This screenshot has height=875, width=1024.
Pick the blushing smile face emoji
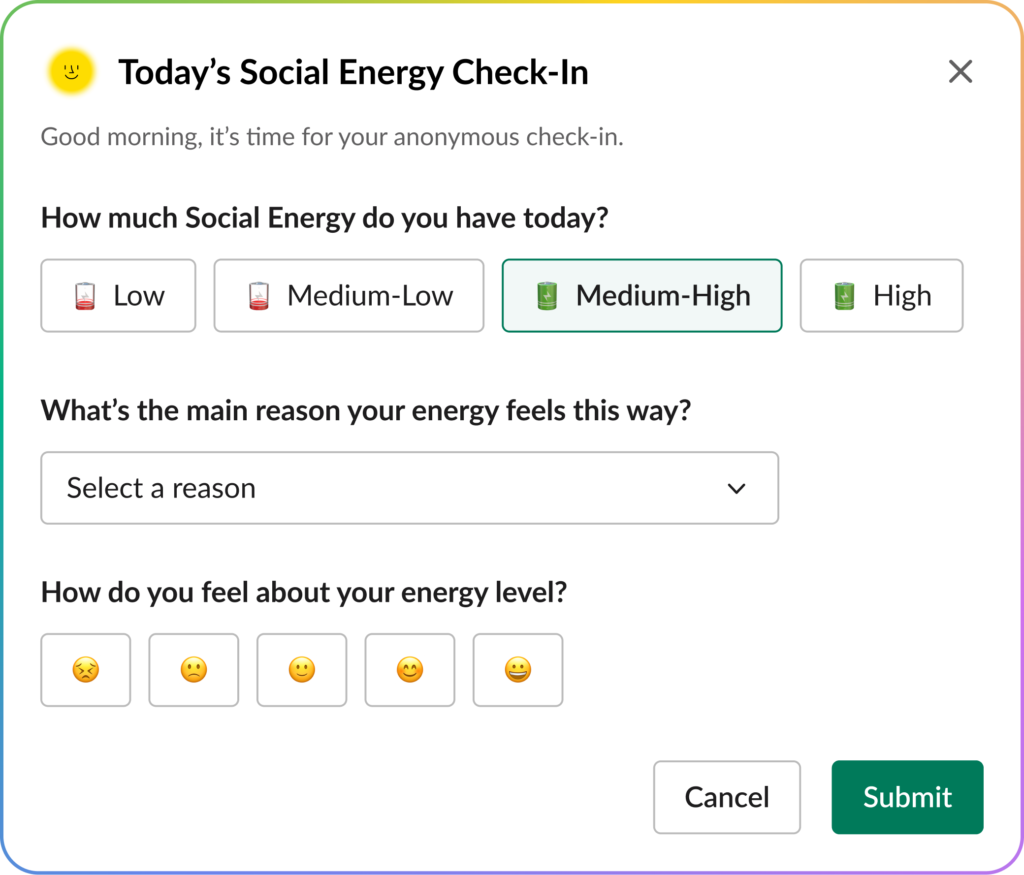point(410,670)
